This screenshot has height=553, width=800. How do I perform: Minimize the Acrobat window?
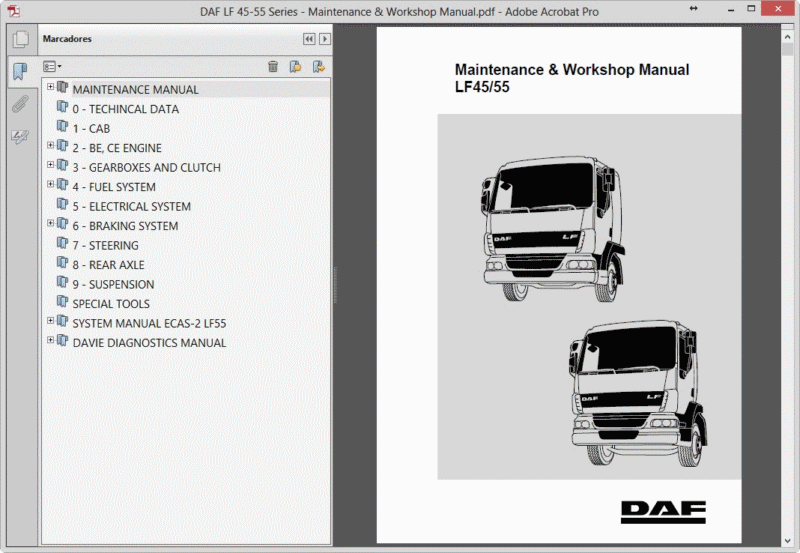(x=731, y=9)
